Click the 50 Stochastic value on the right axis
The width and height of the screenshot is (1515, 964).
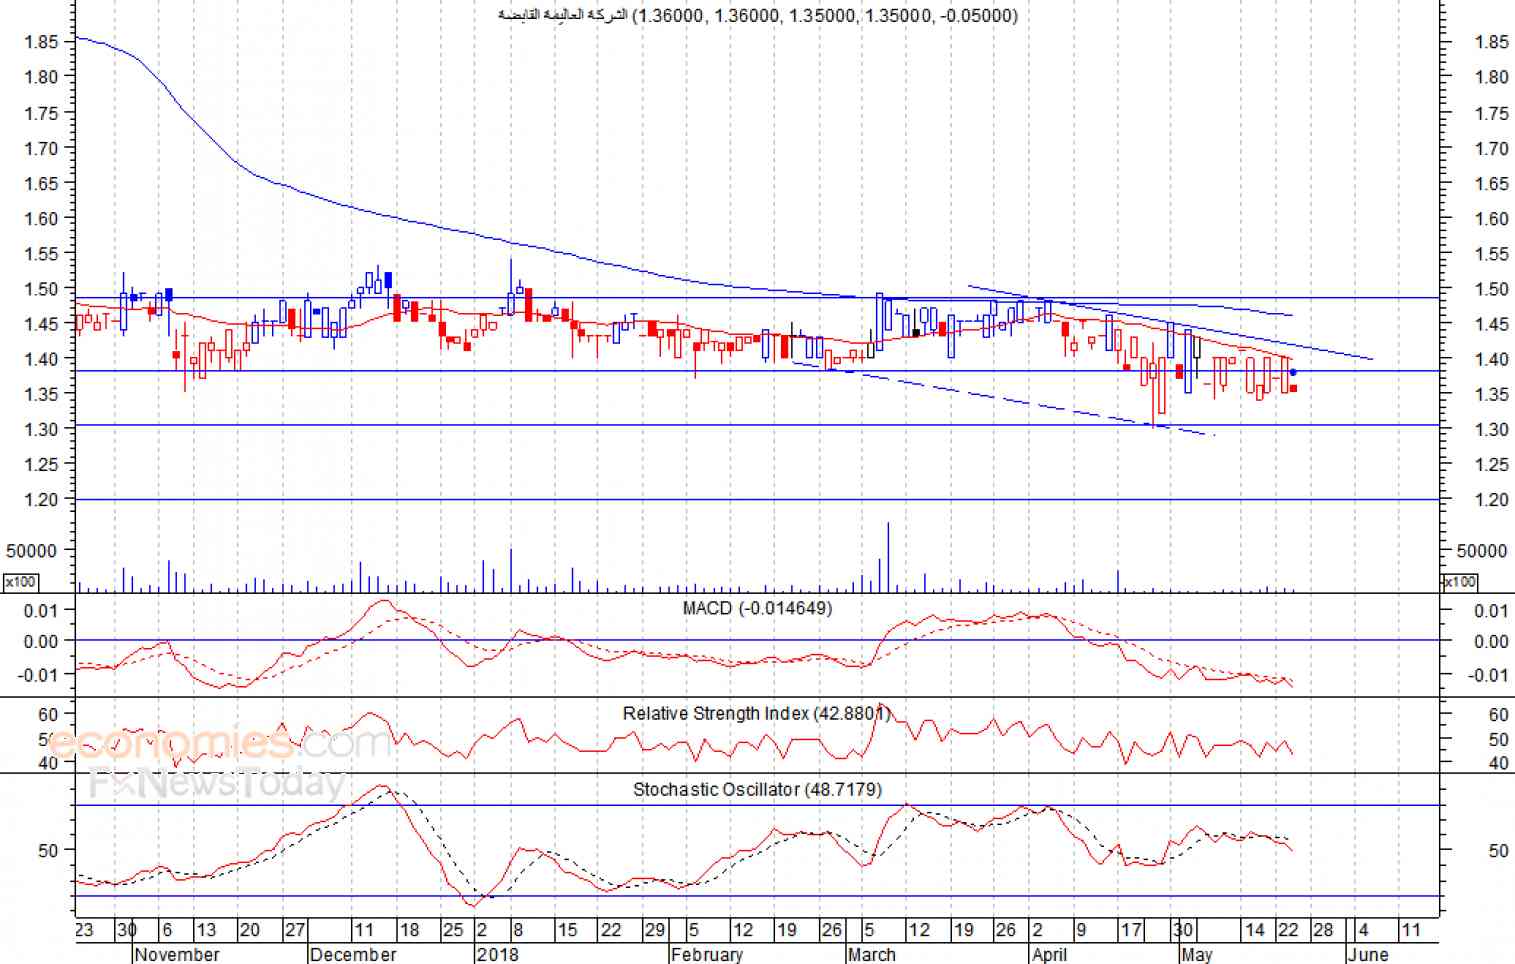(1498, 850)
